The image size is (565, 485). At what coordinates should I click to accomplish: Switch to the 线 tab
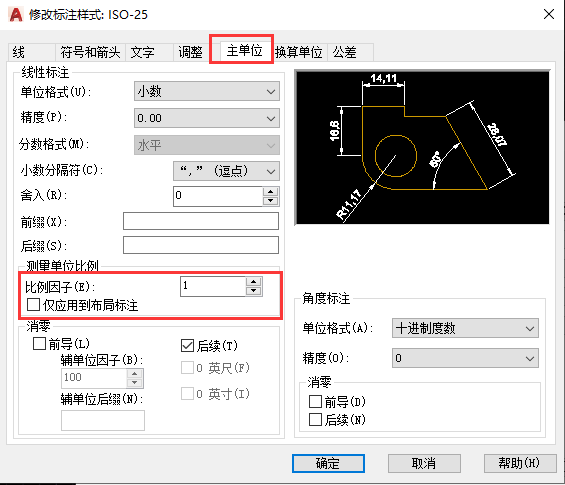coord(31,52)
